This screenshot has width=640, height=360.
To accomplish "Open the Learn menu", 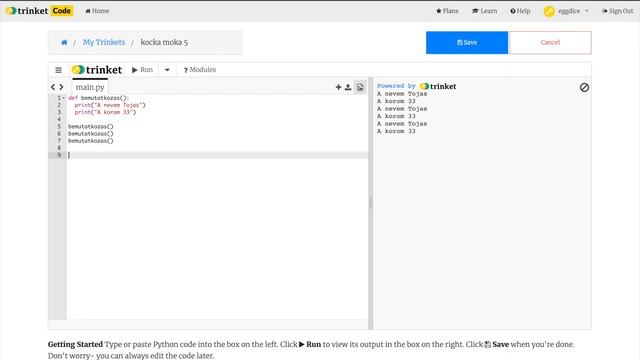I will [484, 11].
